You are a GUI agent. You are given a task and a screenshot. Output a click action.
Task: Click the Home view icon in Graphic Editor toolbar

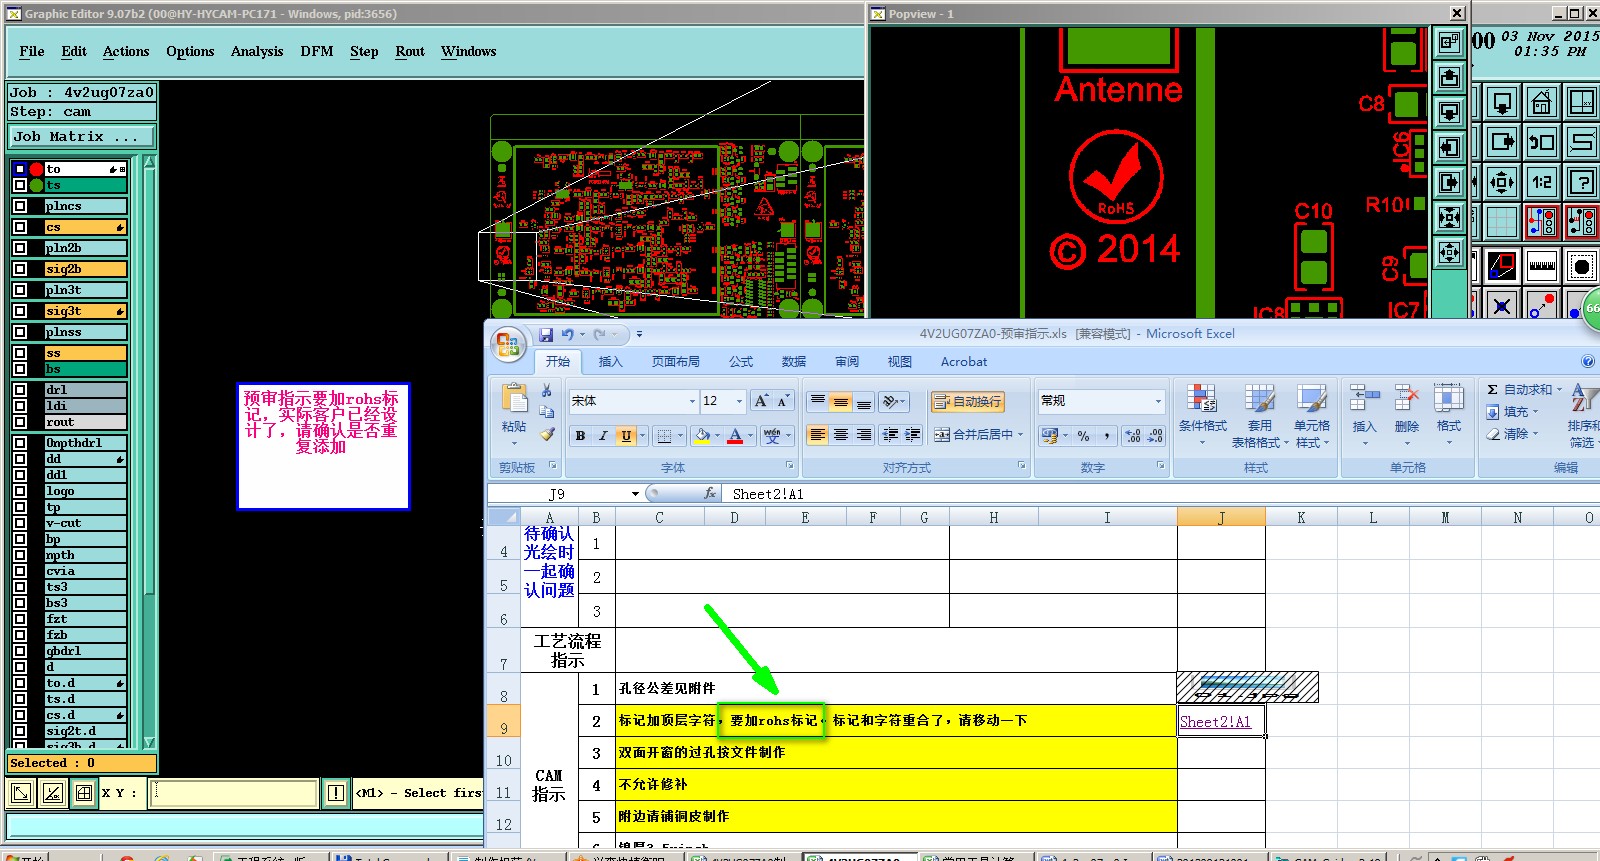click(x=1541, y=103)
